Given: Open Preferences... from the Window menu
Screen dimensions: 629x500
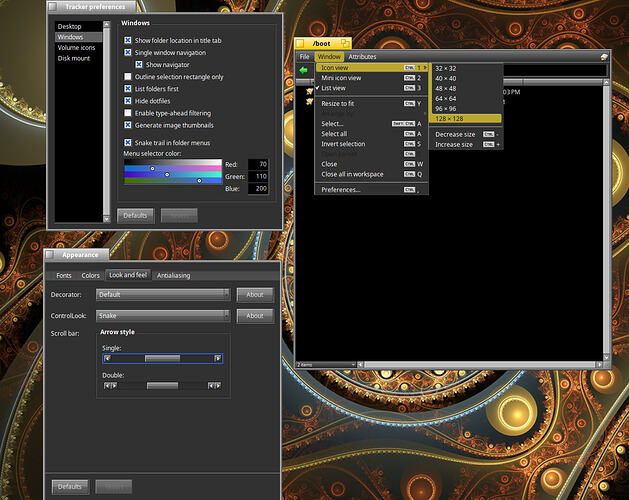Looking at the screenshot, I should 371,190.
